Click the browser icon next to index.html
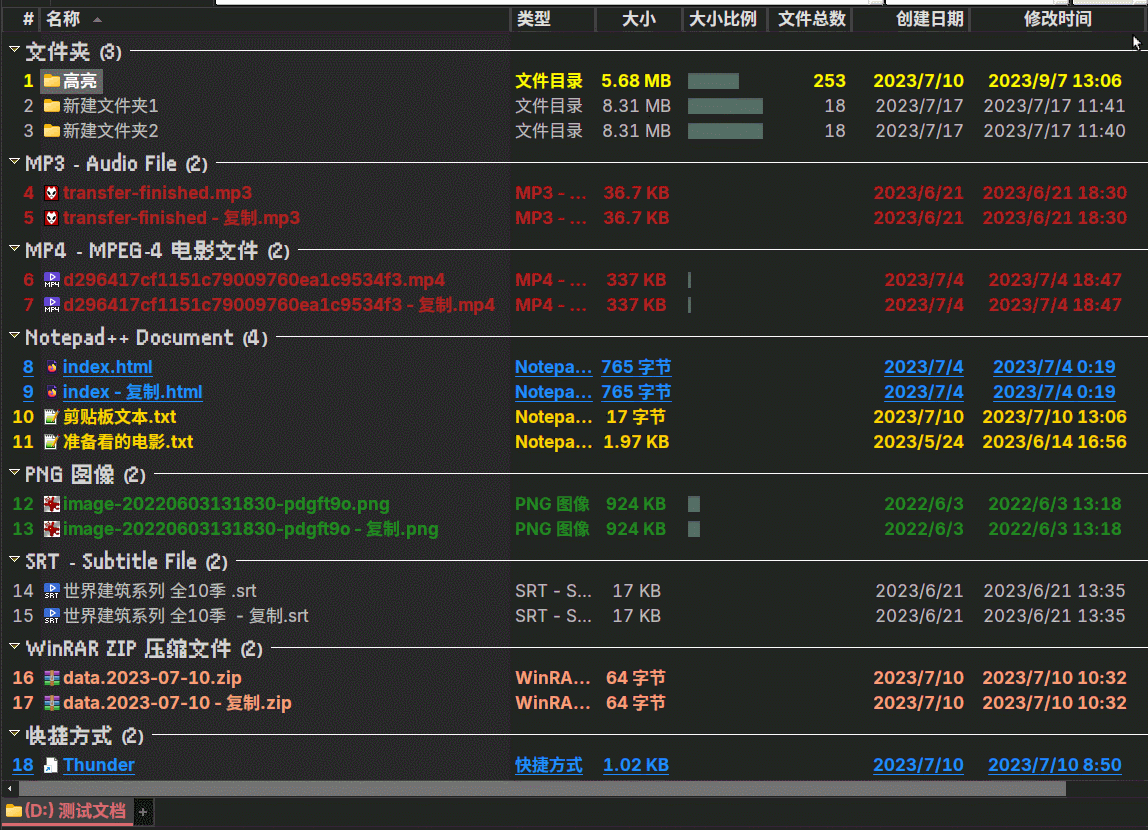Screen dimensions: 1148x830 (51, 367)
